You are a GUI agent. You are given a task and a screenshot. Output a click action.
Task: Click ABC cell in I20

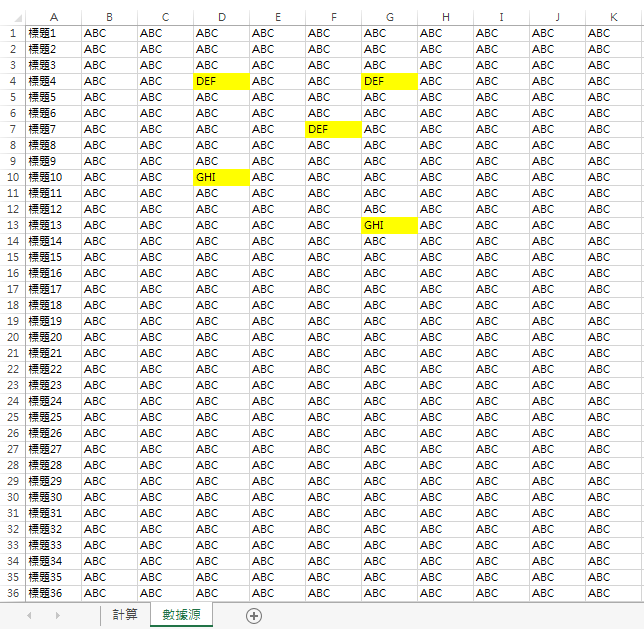501,337
